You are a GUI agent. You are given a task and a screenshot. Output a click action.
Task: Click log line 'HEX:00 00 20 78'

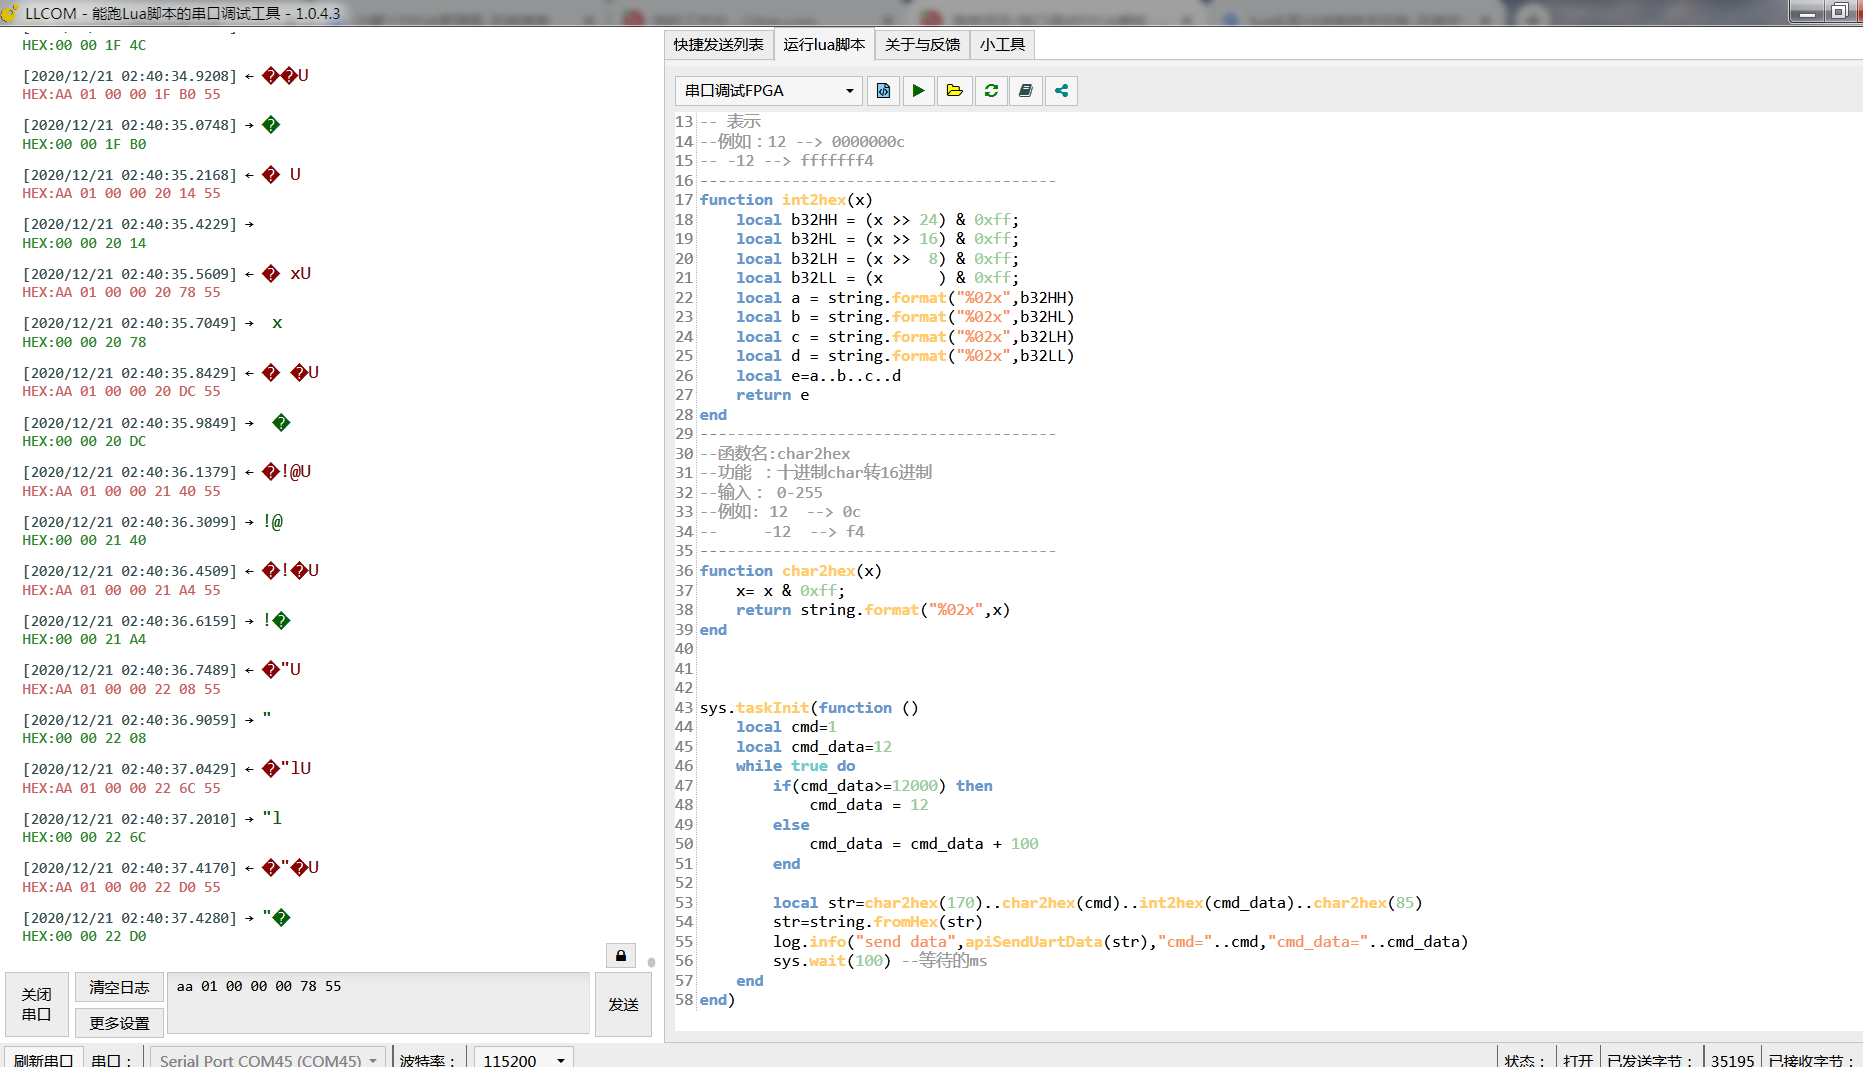point(84,342)
